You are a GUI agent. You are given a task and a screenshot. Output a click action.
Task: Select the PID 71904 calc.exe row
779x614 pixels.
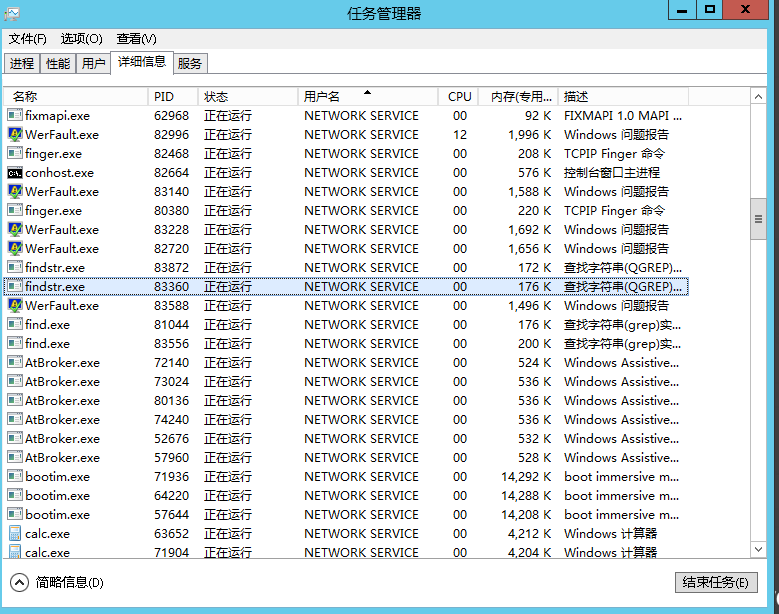[346, 552]
